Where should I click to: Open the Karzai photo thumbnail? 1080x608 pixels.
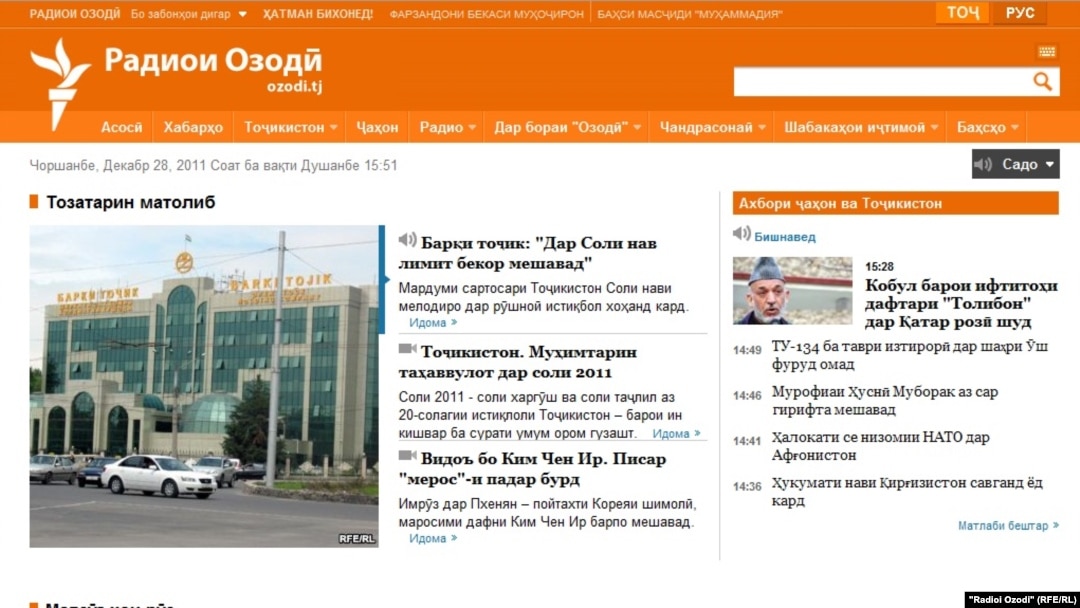click(792, 291)
